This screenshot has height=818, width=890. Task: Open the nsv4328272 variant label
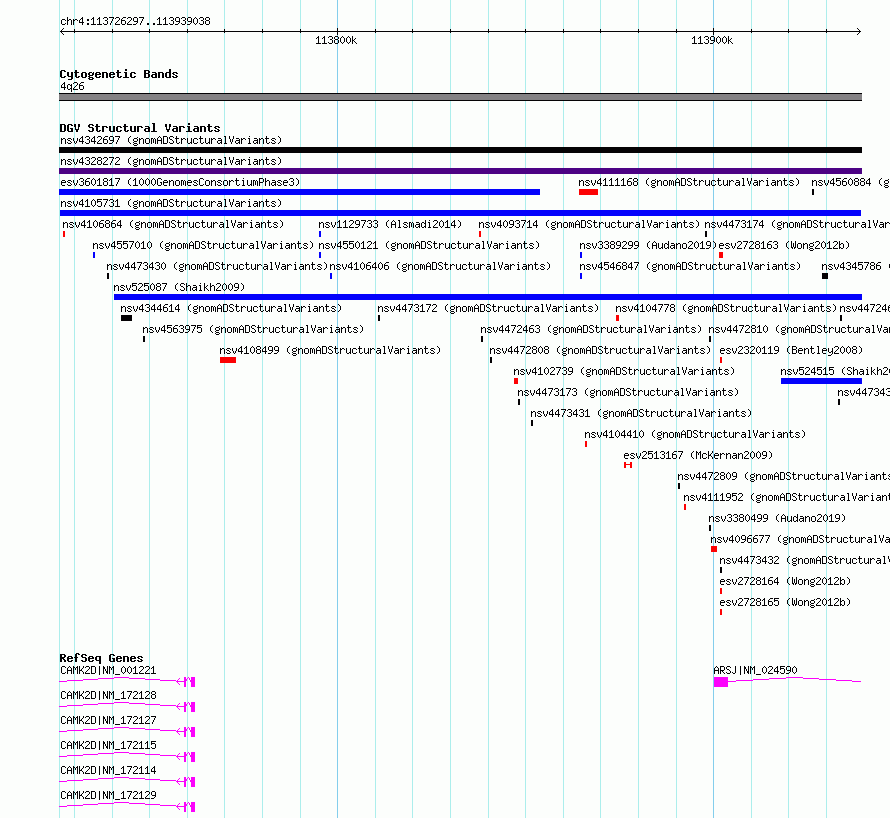pyautogui.click(x=171, y=161)
